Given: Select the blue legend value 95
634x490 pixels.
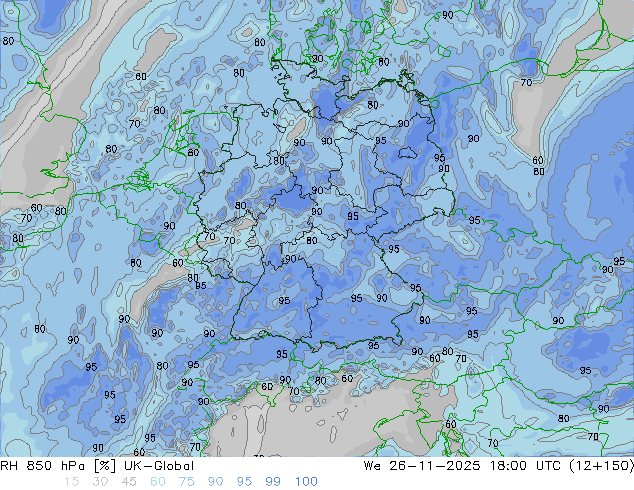Looking at the screenshot, I should tap(244, 482).
